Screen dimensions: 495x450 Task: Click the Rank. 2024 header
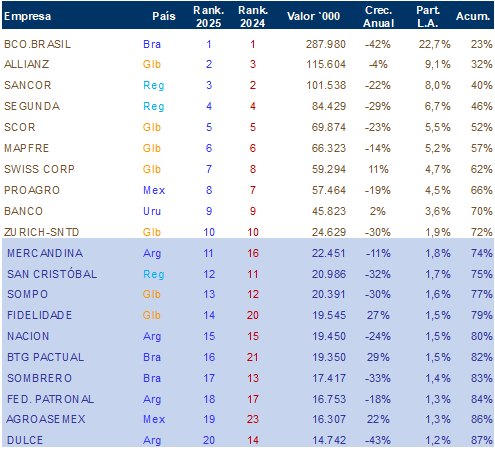pyautogui.click(x=253, y=17)
